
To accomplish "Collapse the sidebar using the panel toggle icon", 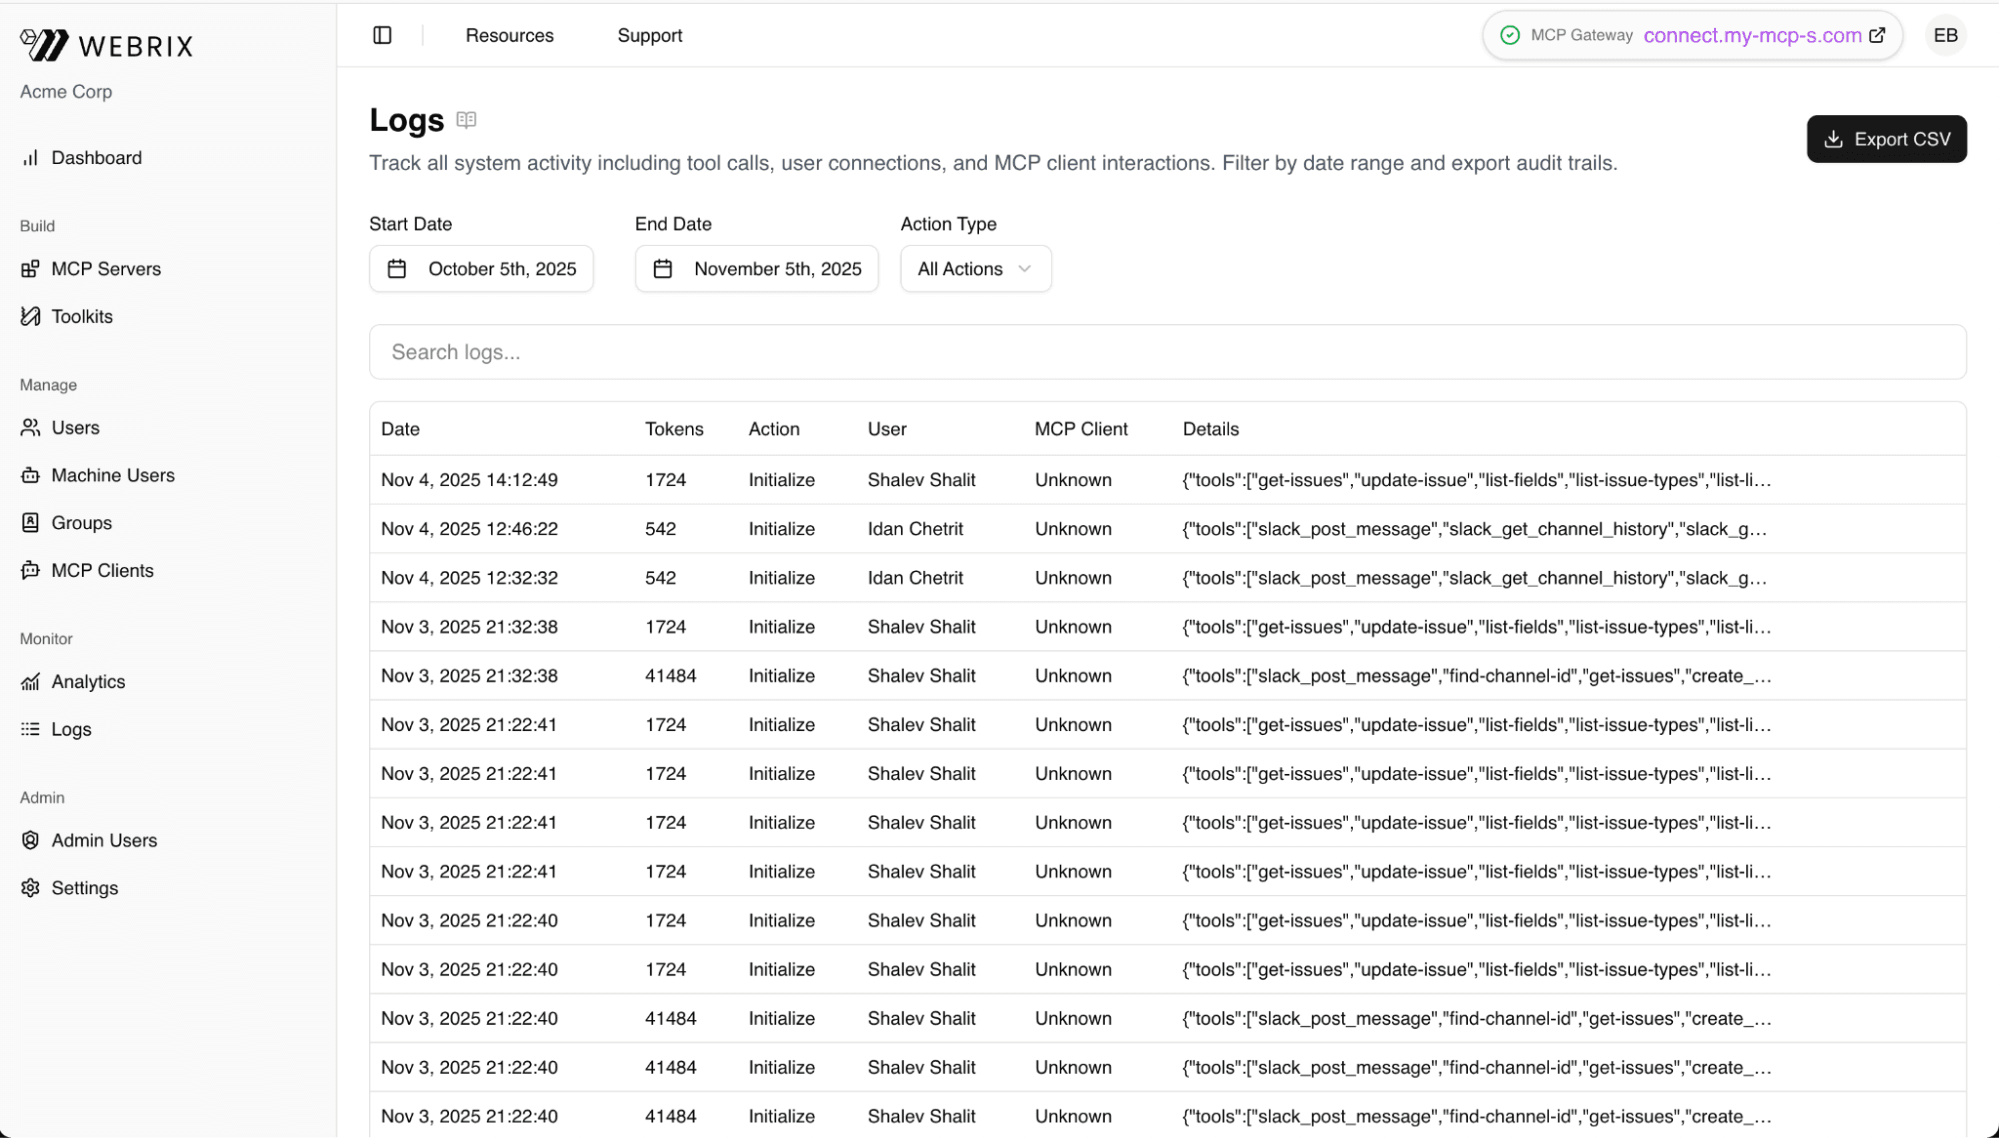I will pos(382,35).
